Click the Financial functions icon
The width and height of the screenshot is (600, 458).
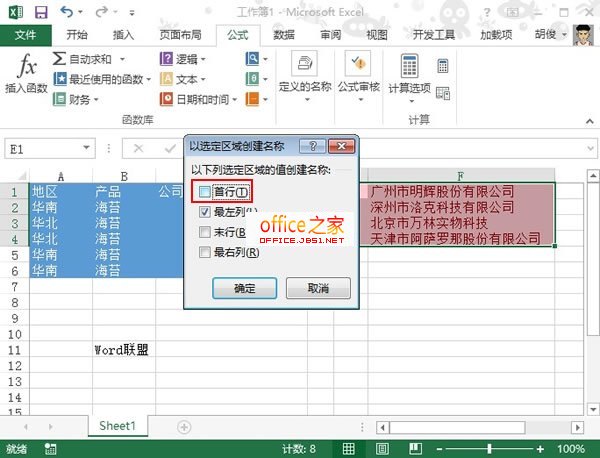(x=59, y=99)
